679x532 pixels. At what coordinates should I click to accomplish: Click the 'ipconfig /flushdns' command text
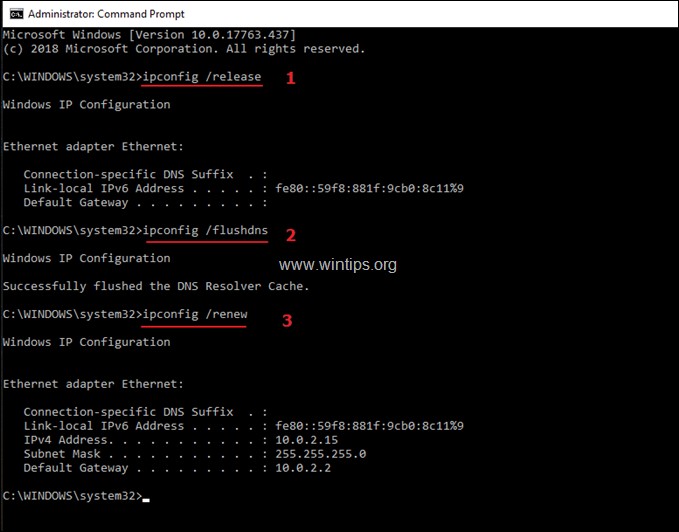pos(205,230)
